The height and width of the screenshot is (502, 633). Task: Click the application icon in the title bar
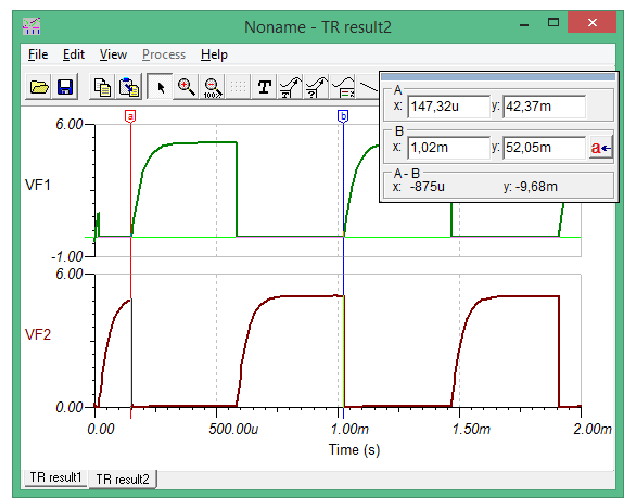(x=31, y=27)
